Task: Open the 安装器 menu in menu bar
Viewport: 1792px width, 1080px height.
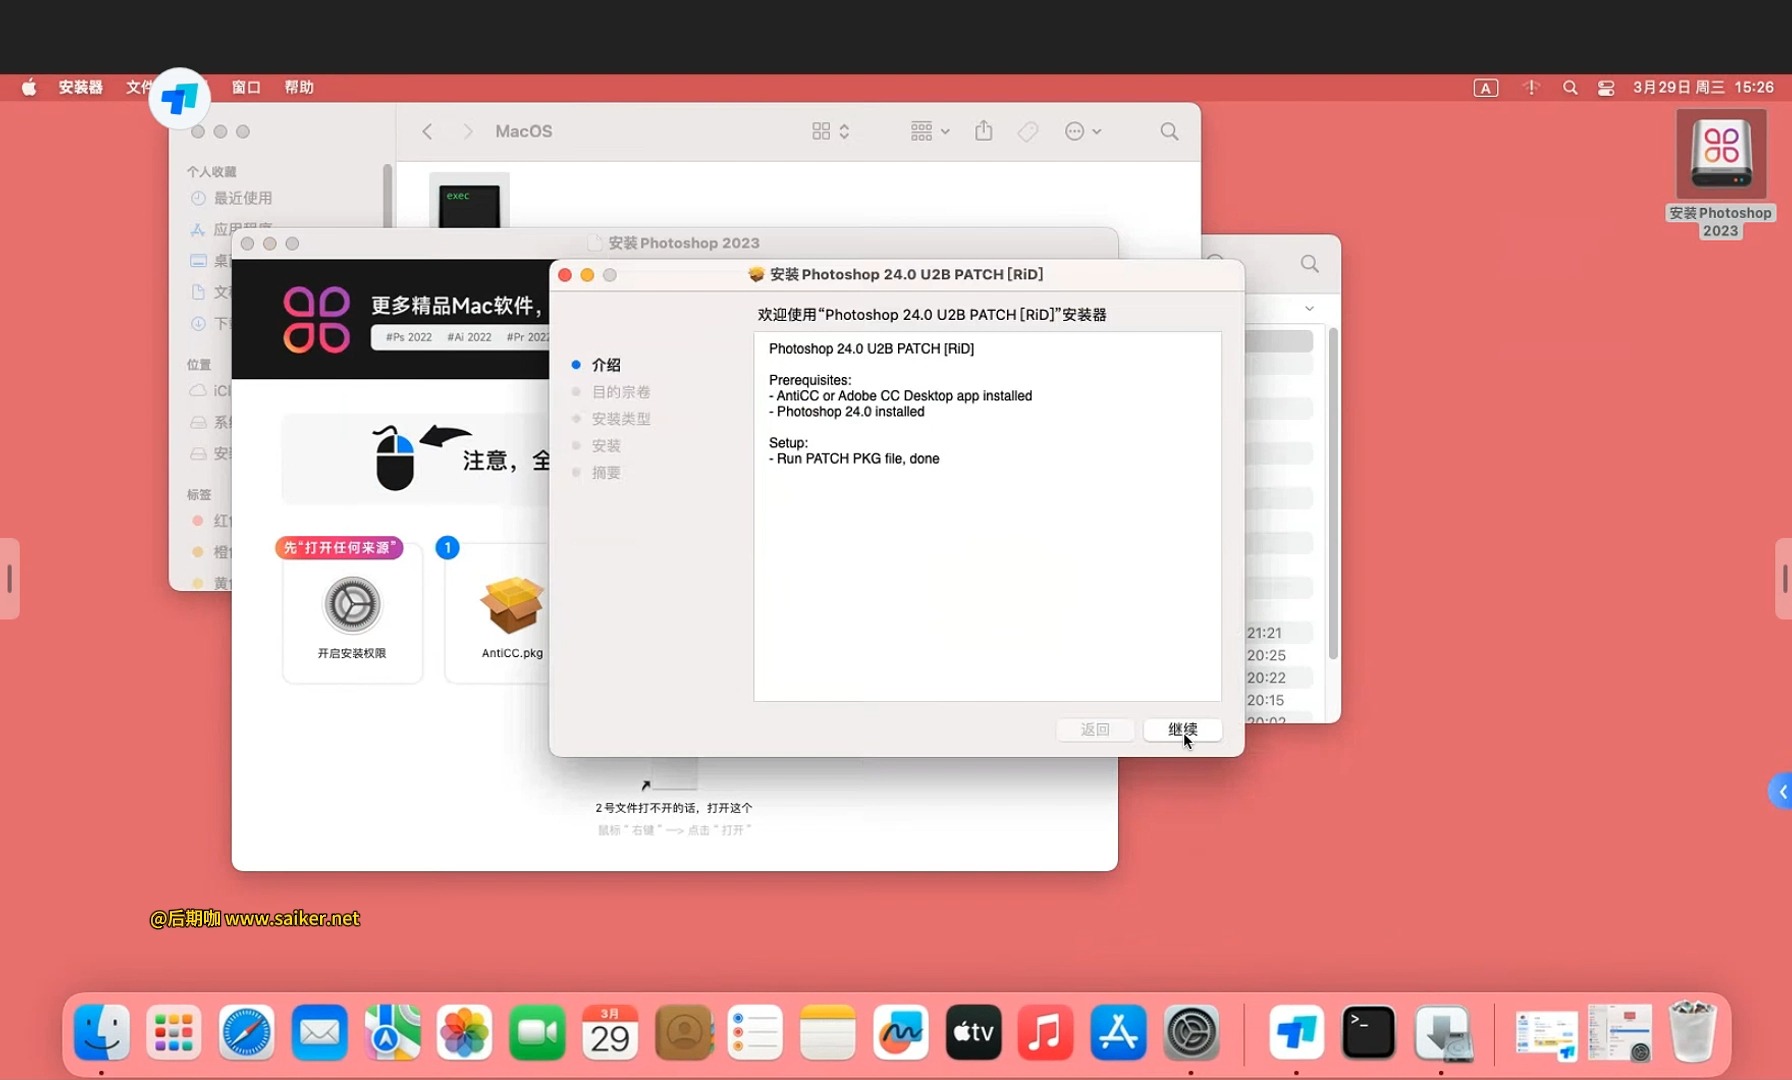Action: (x=81, y=87)
